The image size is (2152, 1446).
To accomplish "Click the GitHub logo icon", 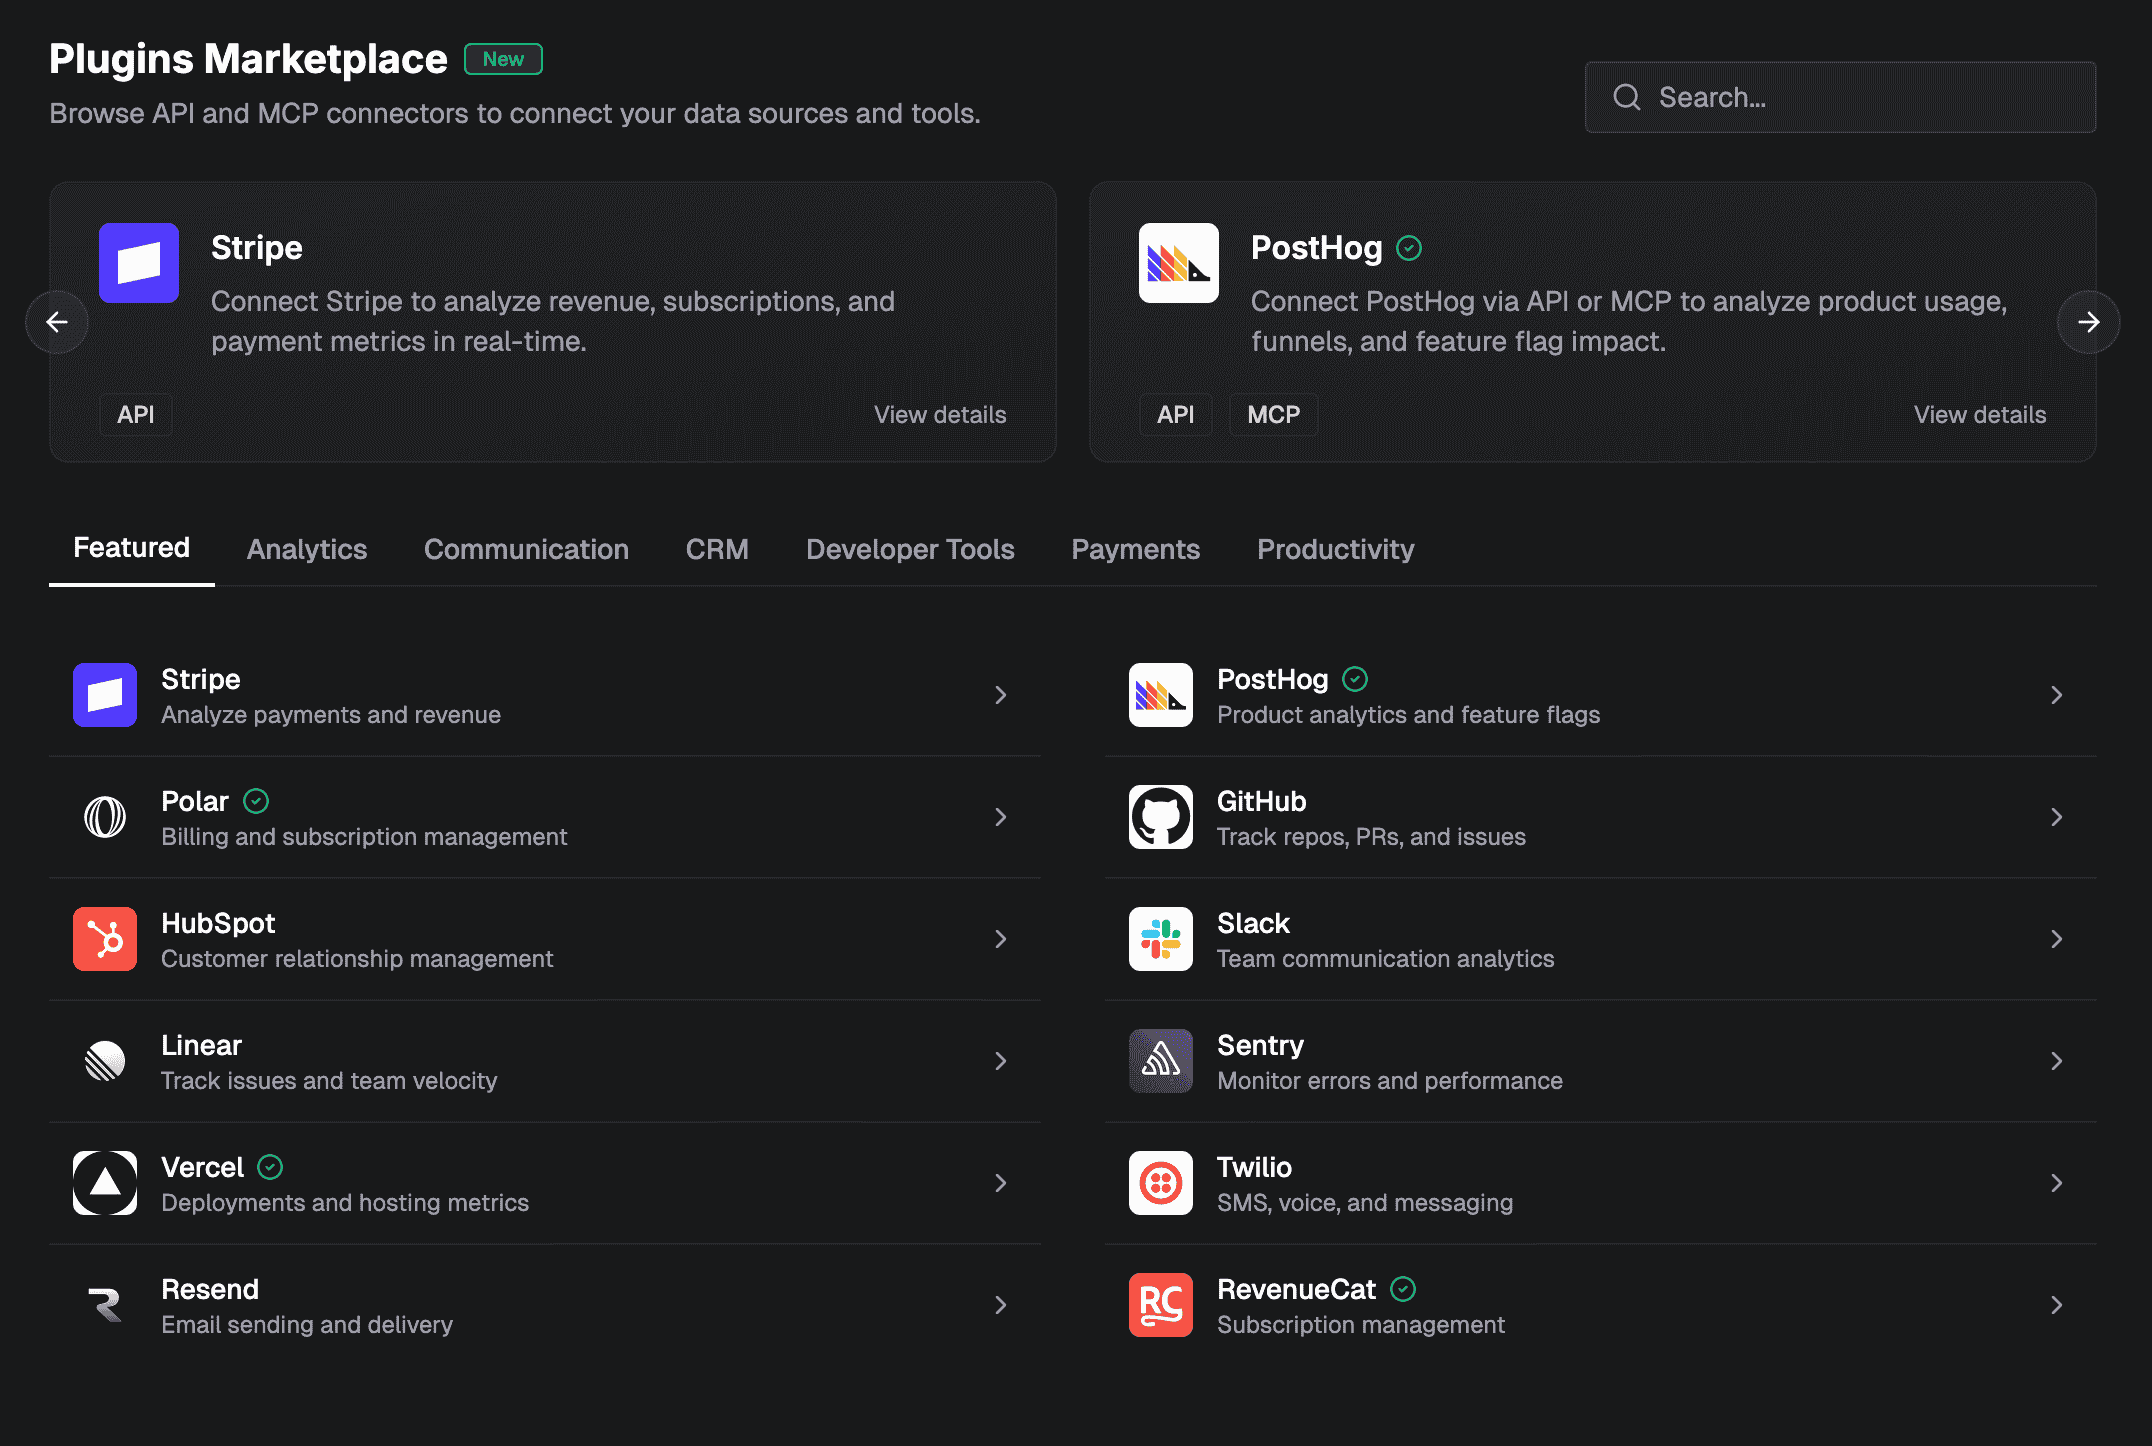I will coord(1160,817).
